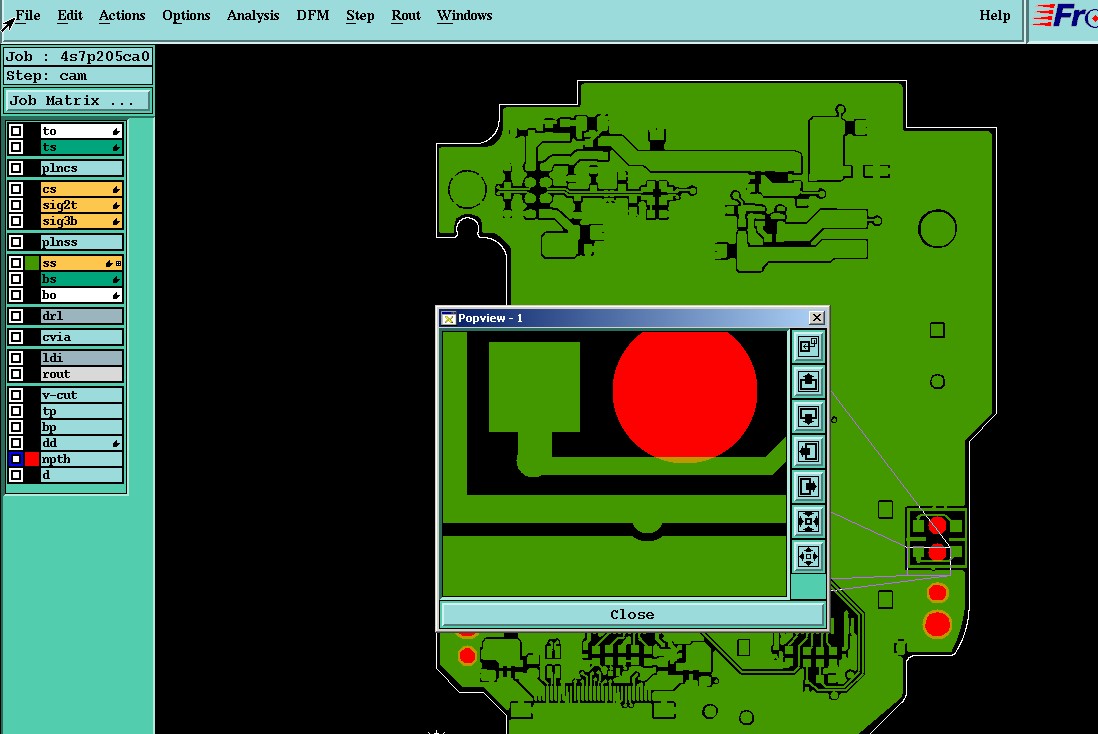1098x734 pixels.
Task: Click Close button in Popview
Action: pos(632,614)
